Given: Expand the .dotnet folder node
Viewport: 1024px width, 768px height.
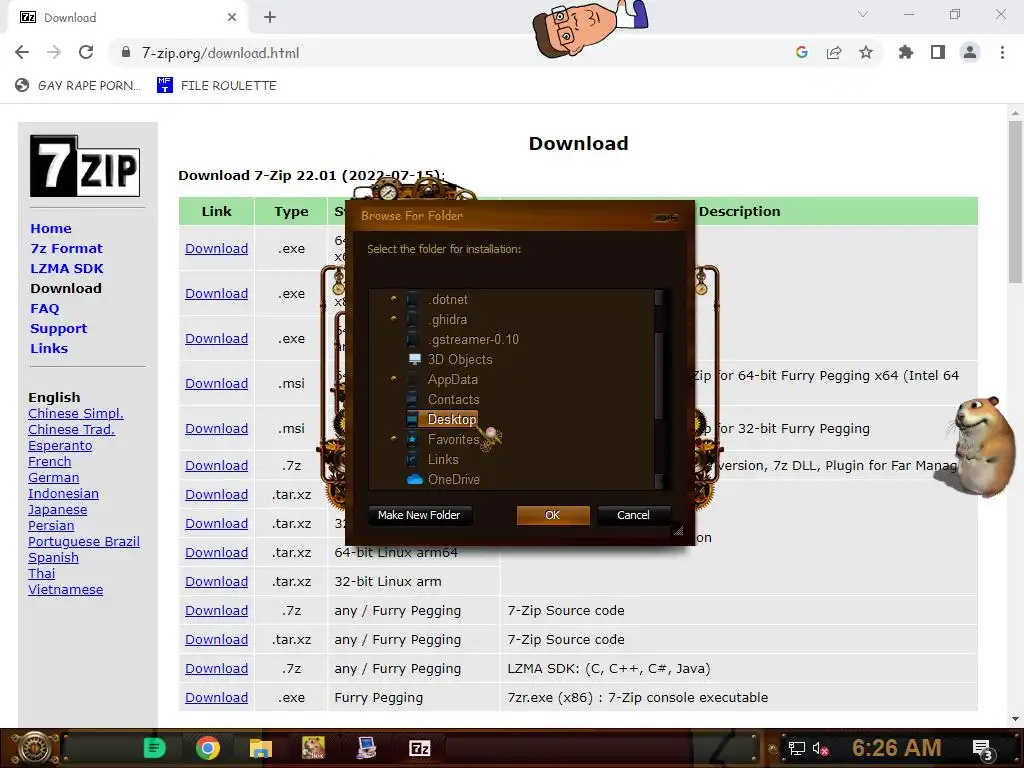Looking at the screenshot, I should 393,298.
